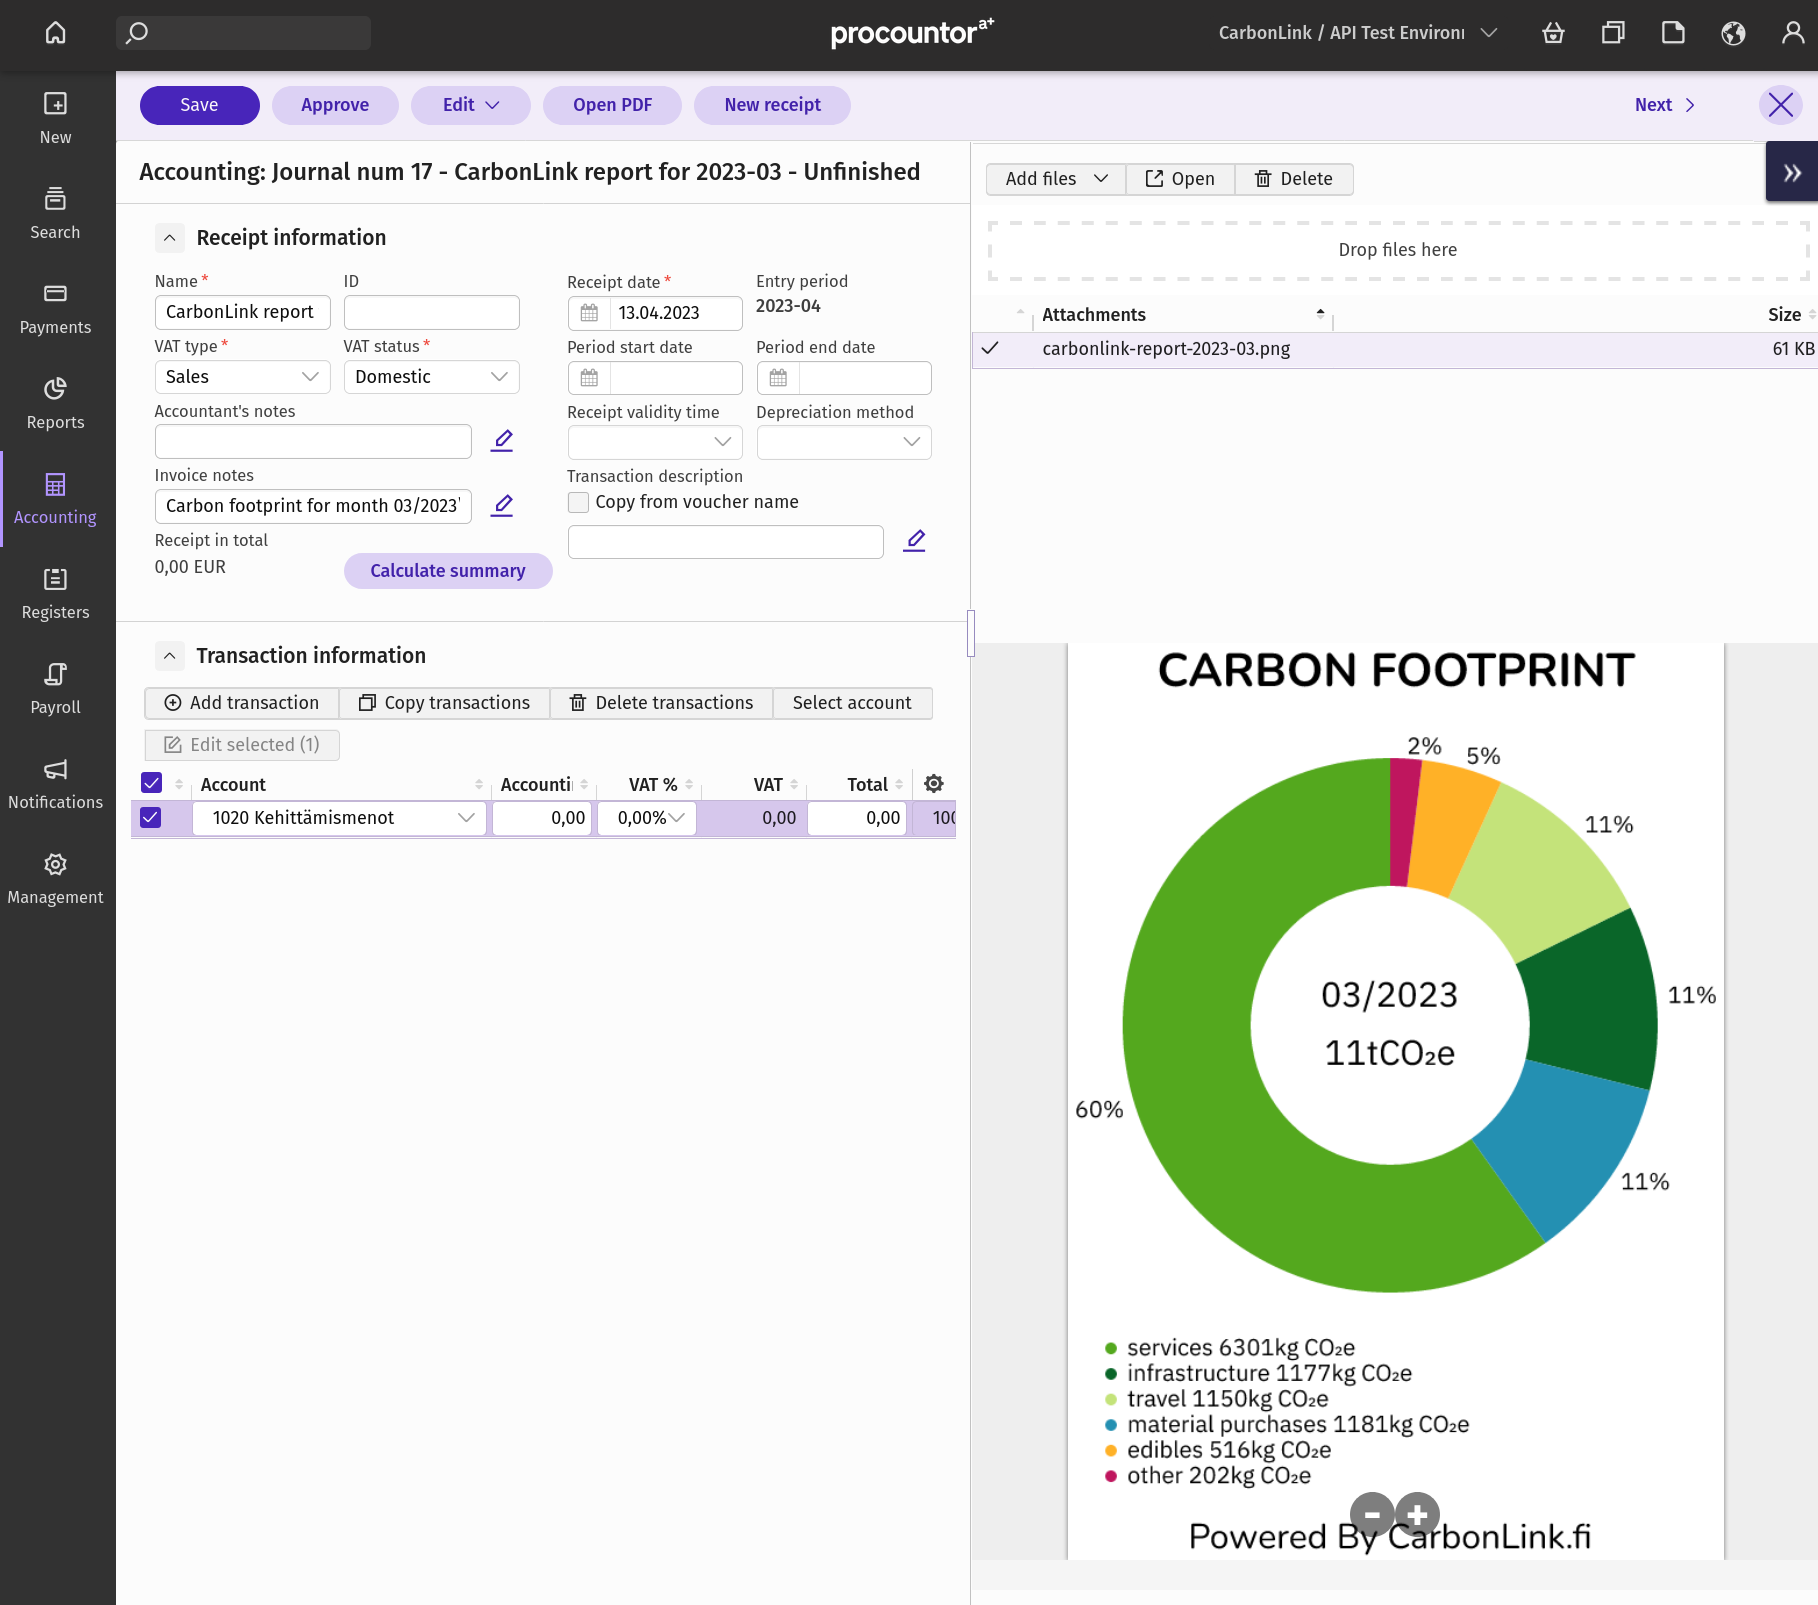Click the Select account button

(852, 703)
